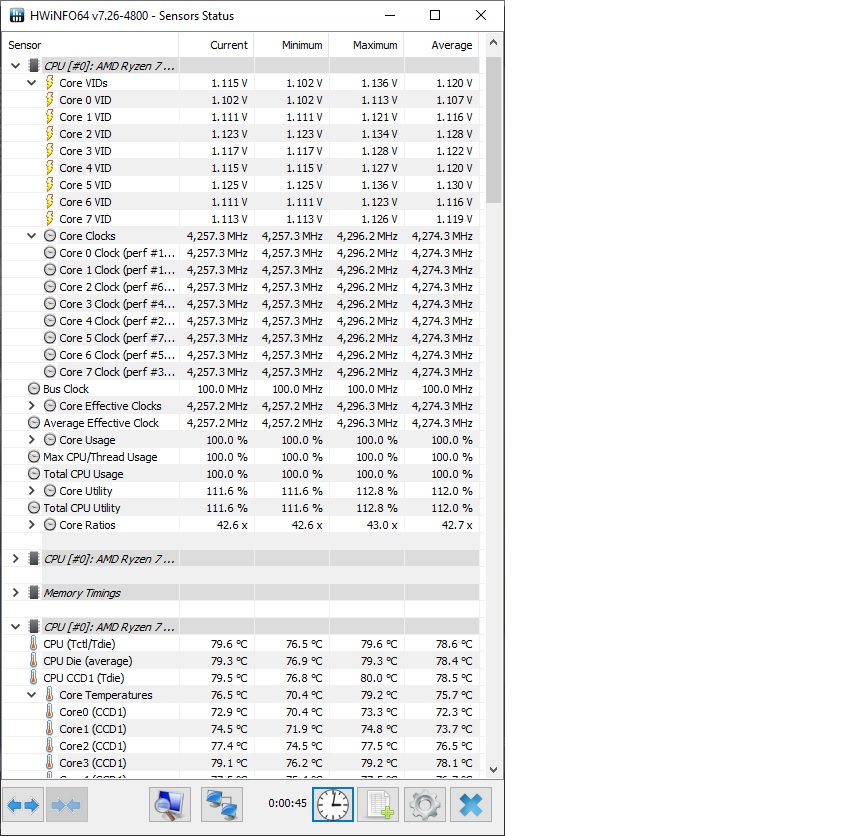Open the network remote monitoring icon
Viewport: 864px width, 836px height.
click(222, 805)
